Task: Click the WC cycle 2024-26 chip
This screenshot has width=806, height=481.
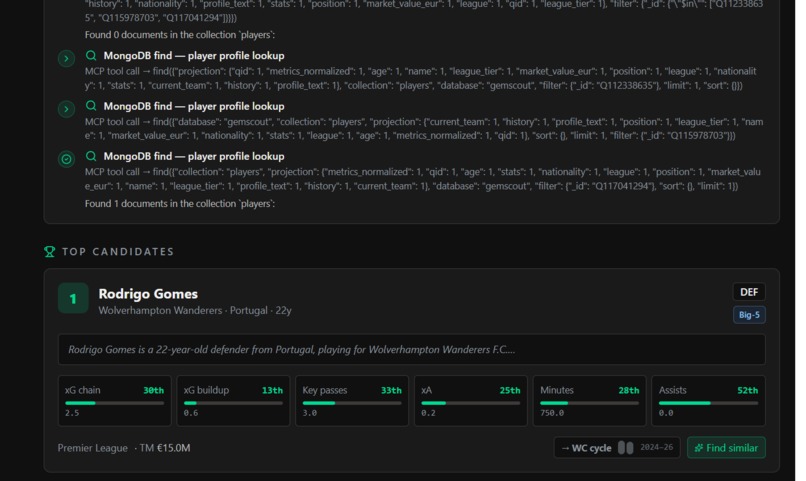Action: (x=617, y=448)
